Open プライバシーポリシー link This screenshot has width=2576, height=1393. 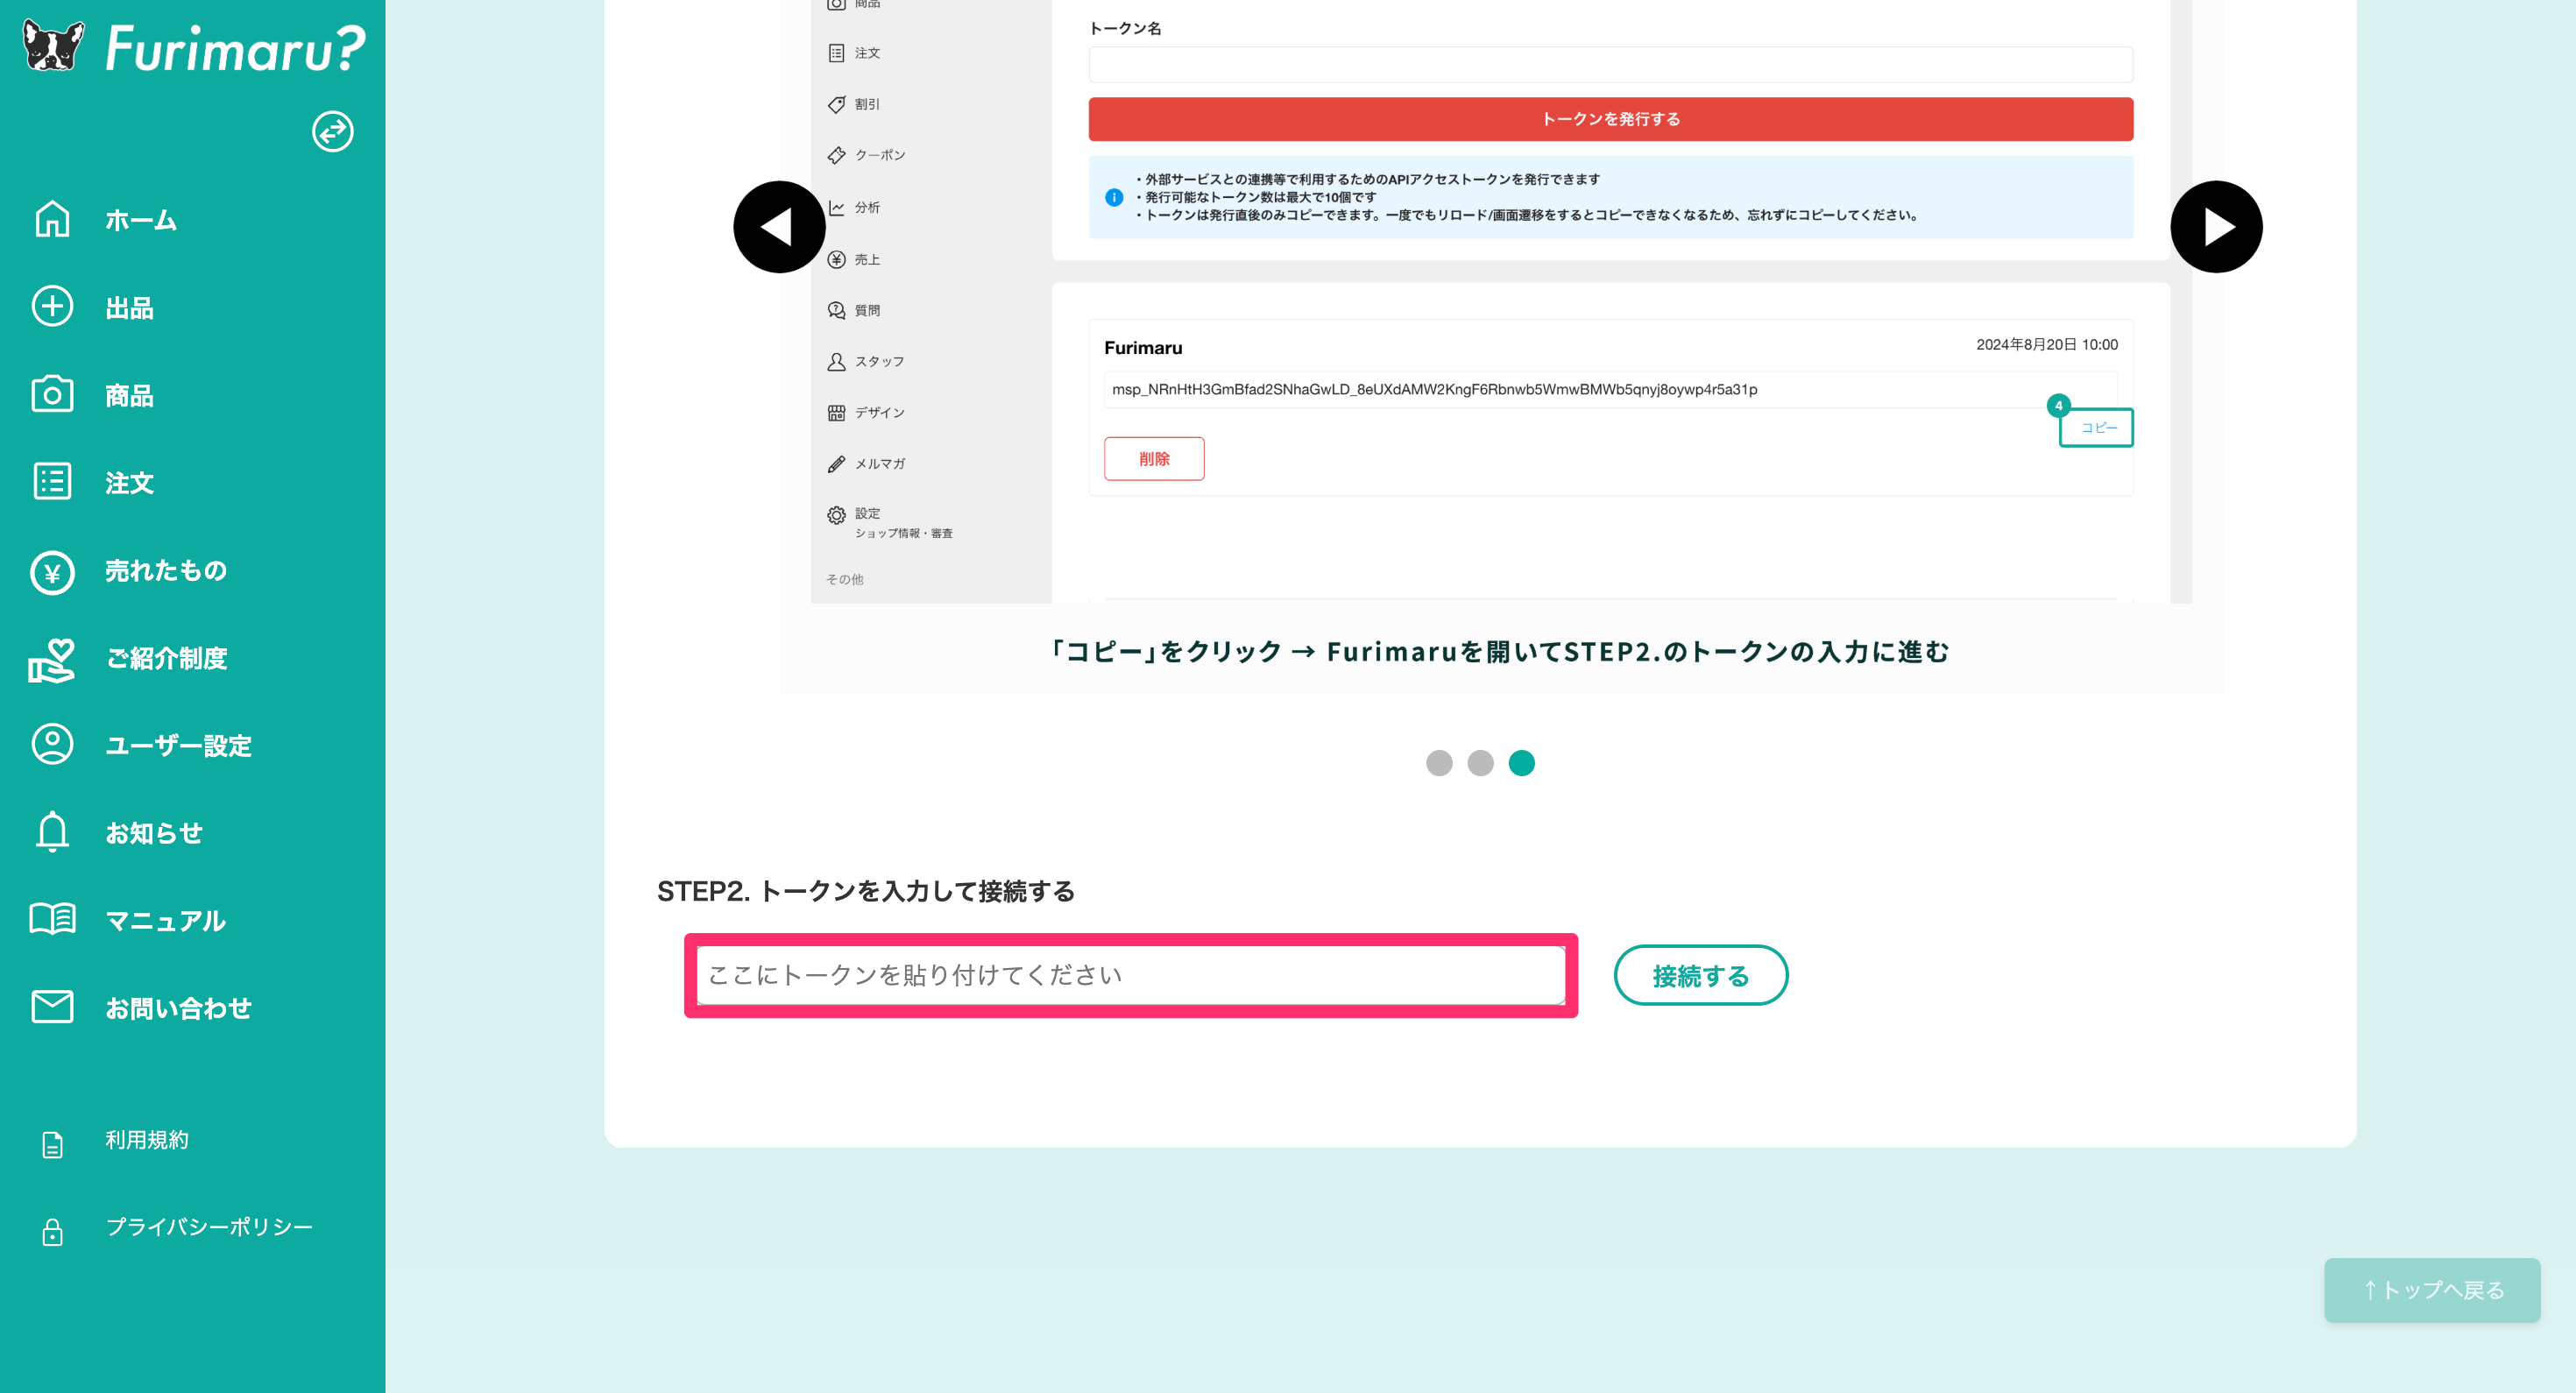pyautogui.click(x=209, y=1227)
